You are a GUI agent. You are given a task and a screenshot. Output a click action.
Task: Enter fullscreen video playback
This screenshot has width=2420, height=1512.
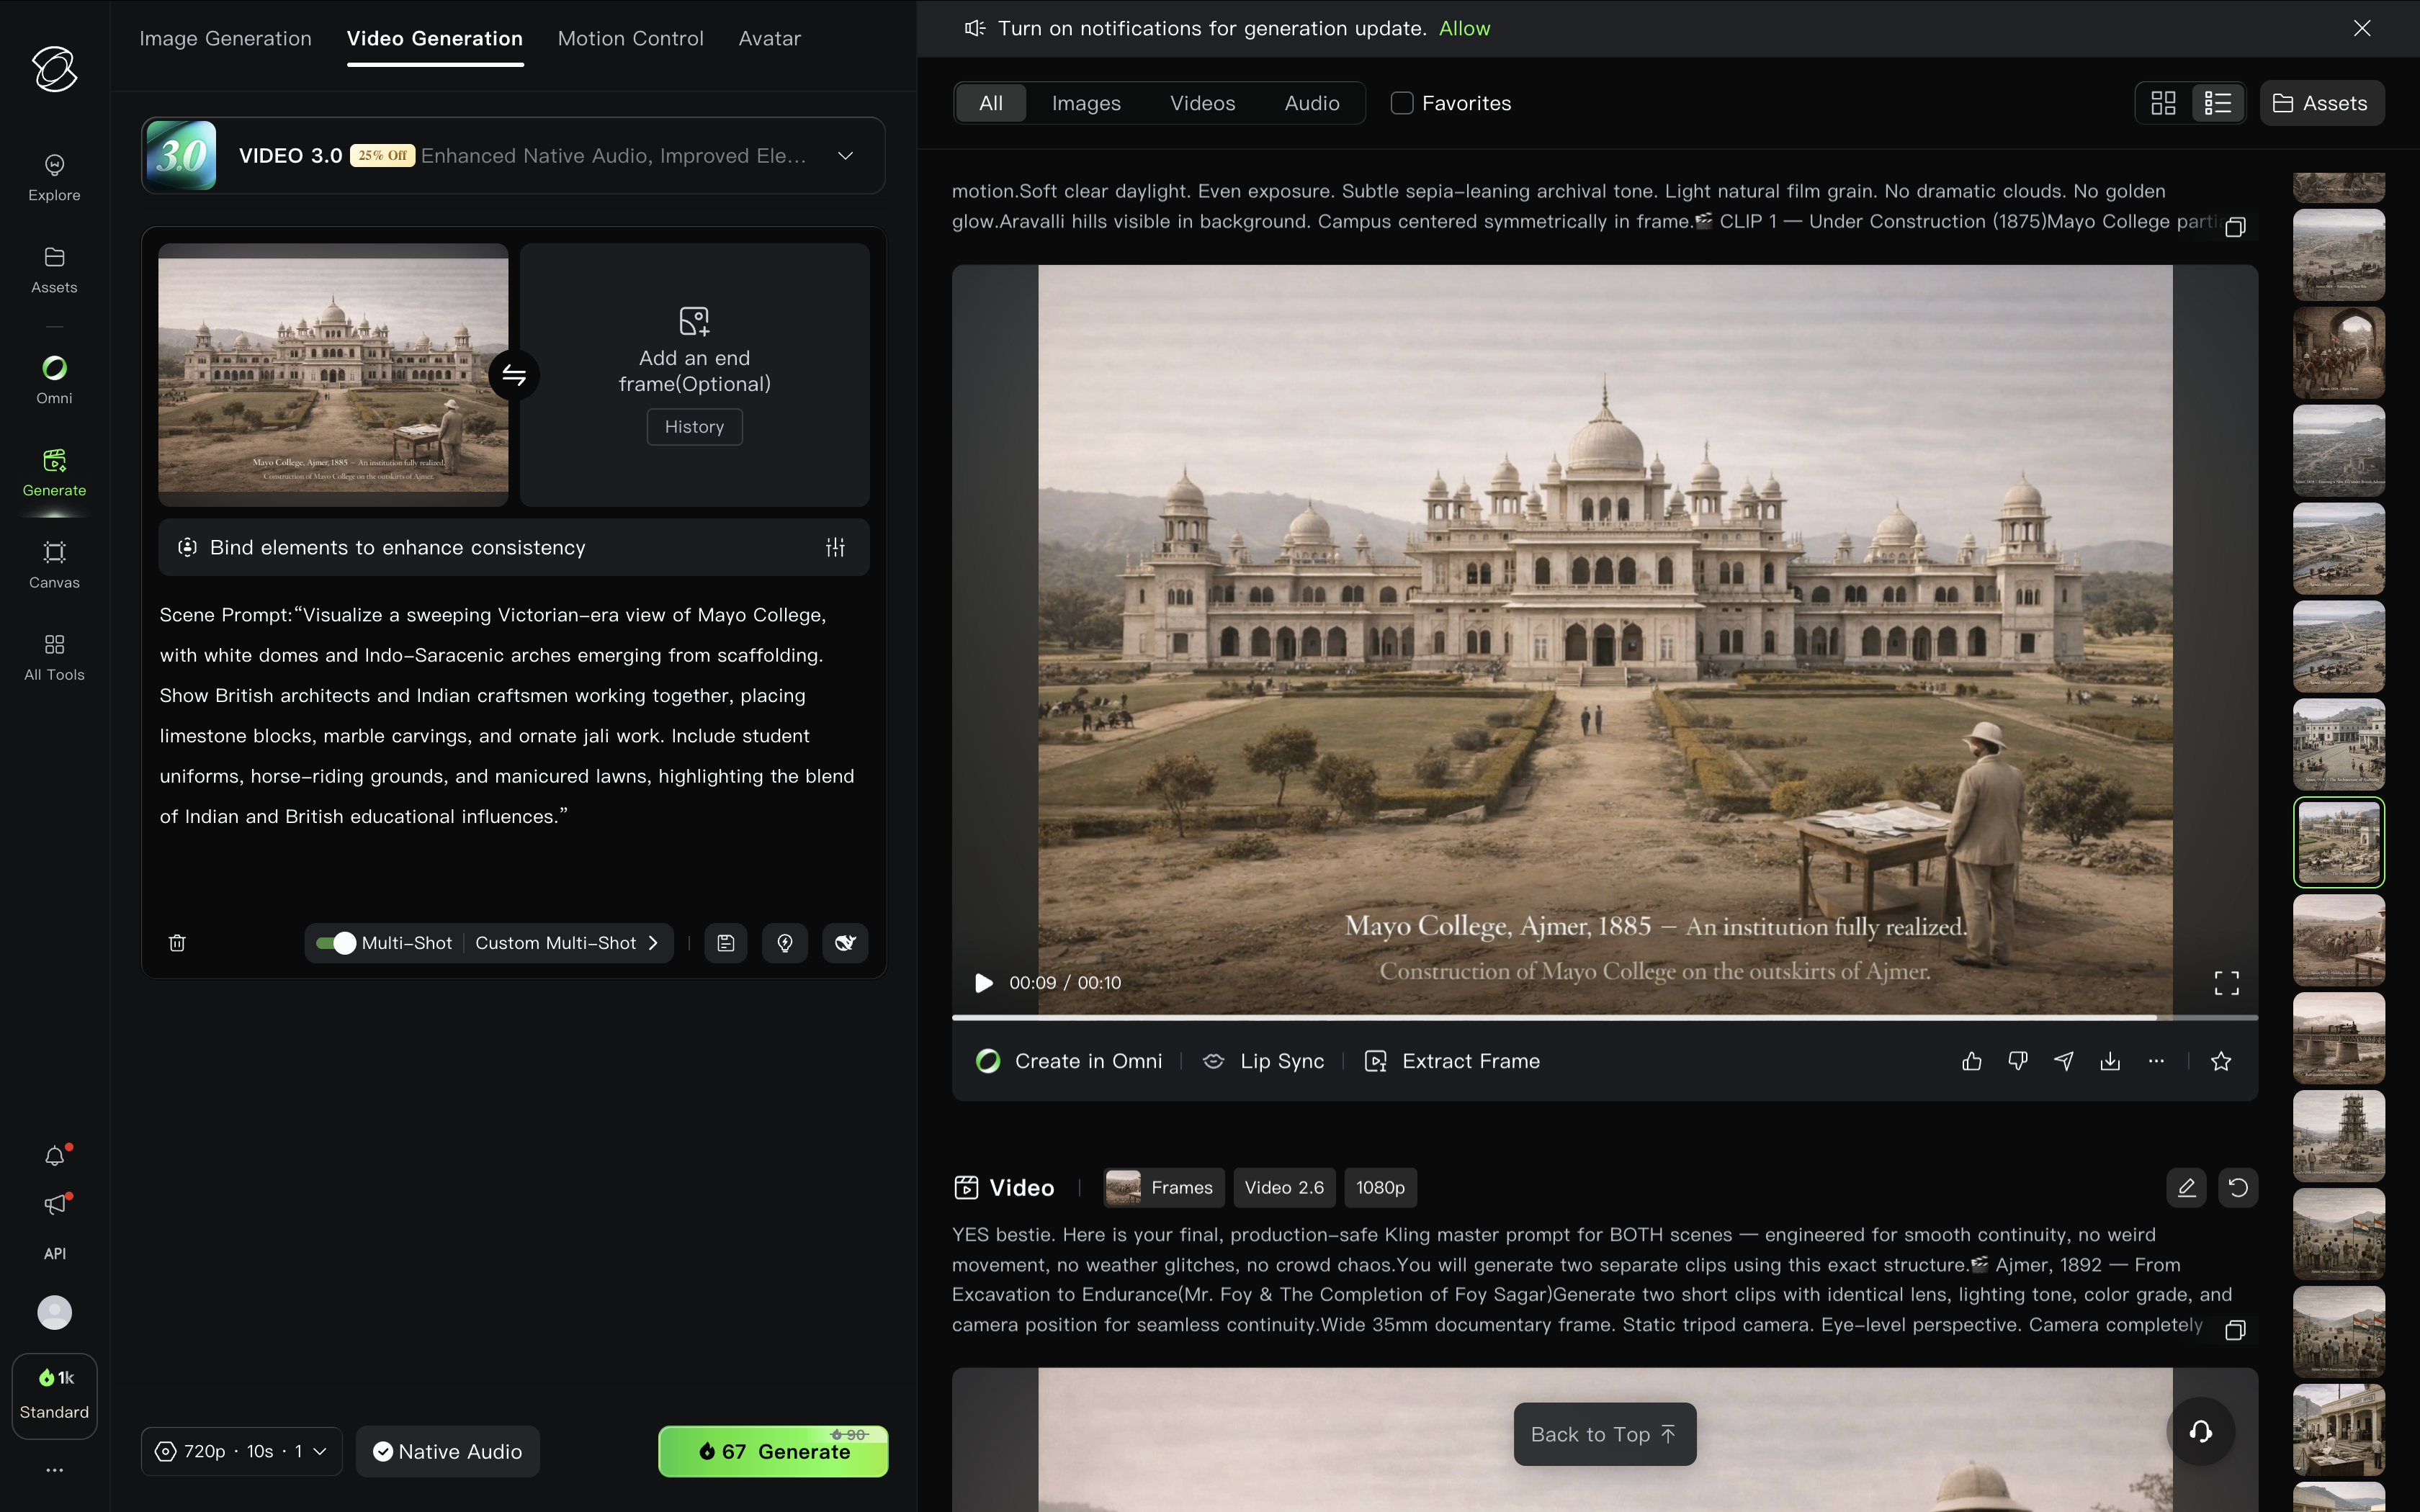2226,983
